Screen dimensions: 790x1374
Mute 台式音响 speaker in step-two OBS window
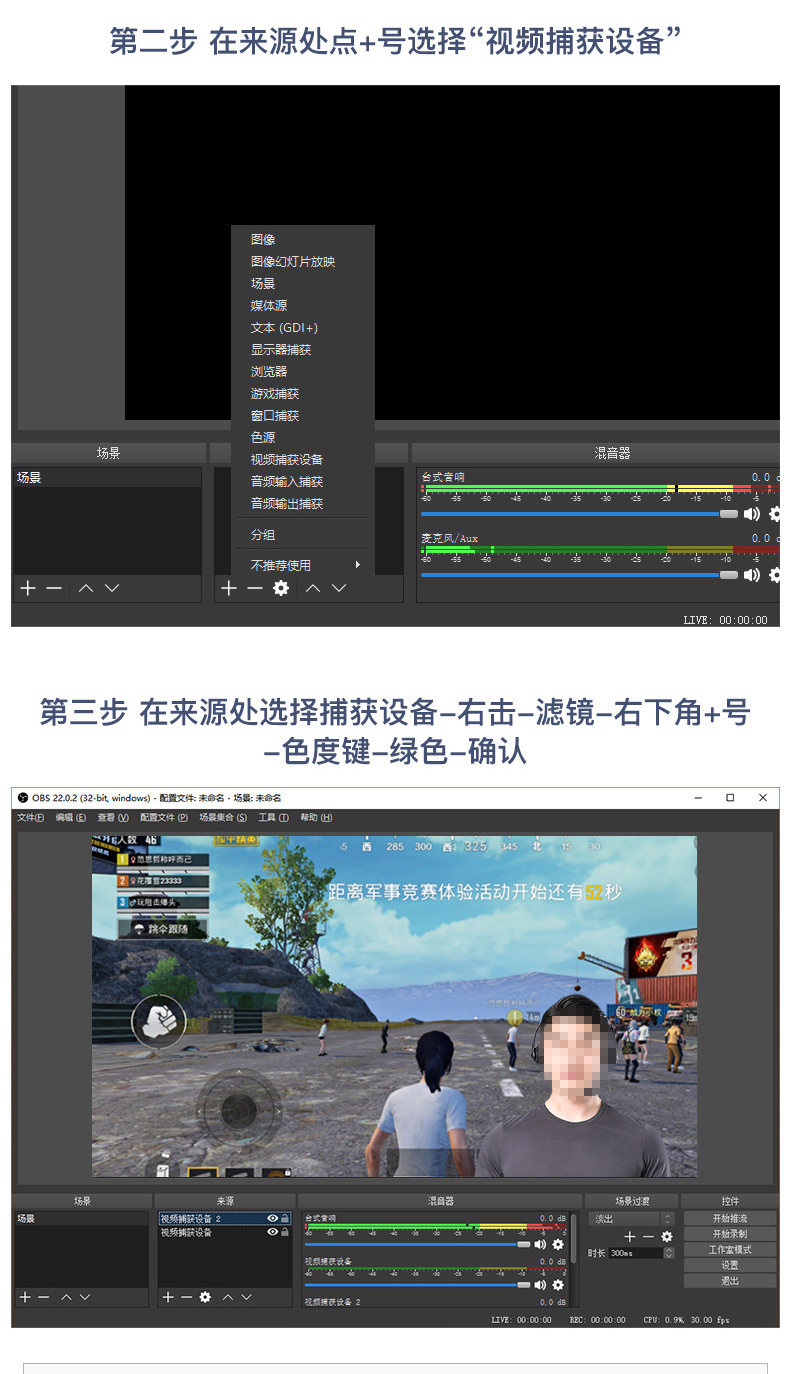click(x=751, y=514)
